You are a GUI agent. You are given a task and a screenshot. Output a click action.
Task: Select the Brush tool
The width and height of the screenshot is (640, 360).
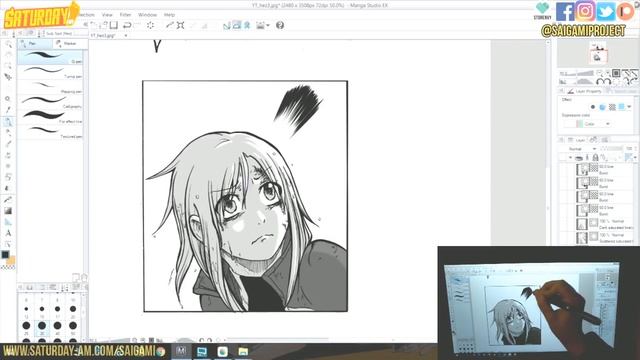click(x=8, y=144)
